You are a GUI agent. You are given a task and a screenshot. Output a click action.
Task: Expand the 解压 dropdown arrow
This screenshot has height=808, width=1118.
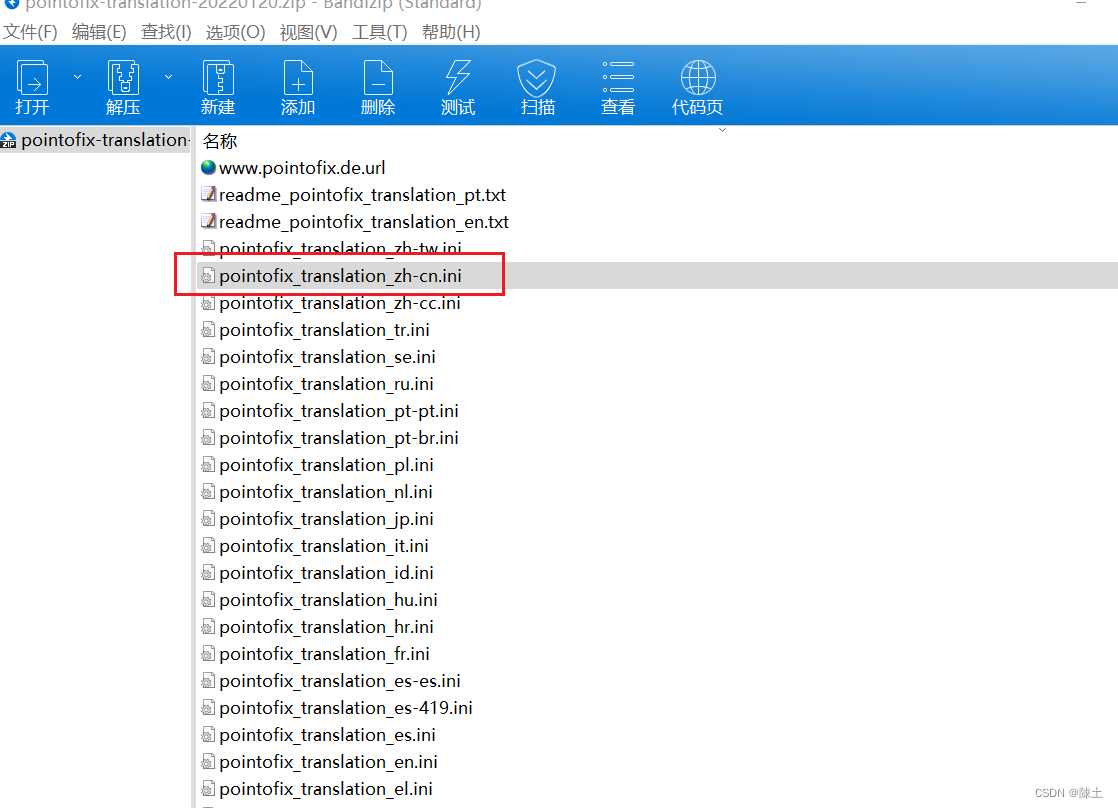(x=168, y=77)
